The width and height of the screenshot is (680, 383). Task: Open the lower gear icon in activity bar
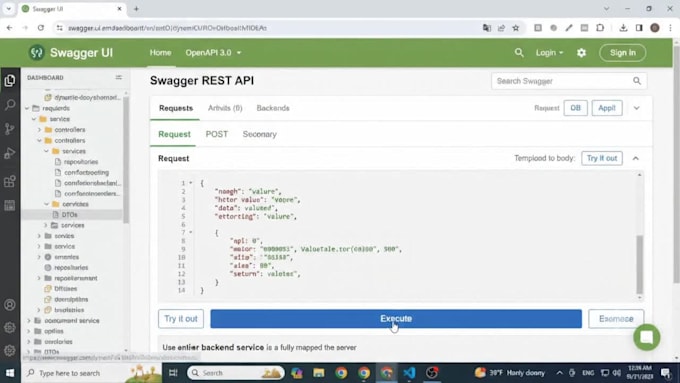10,350
